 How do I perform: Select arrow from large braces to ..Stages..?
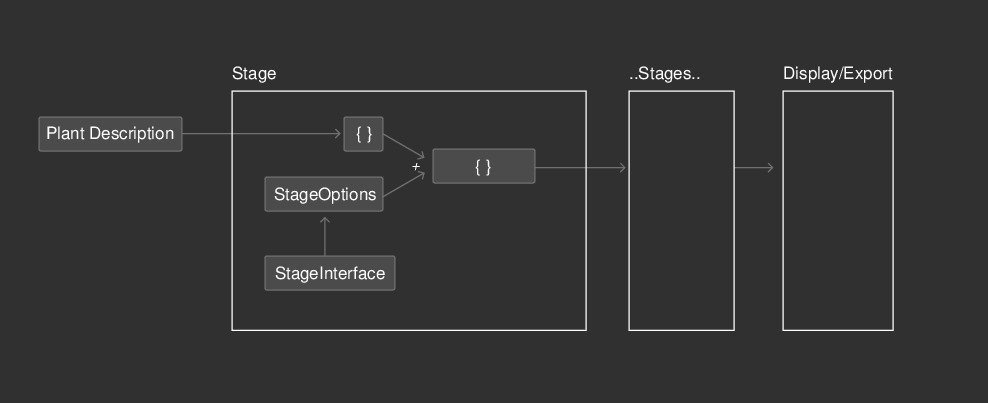[x=580, y=167]
